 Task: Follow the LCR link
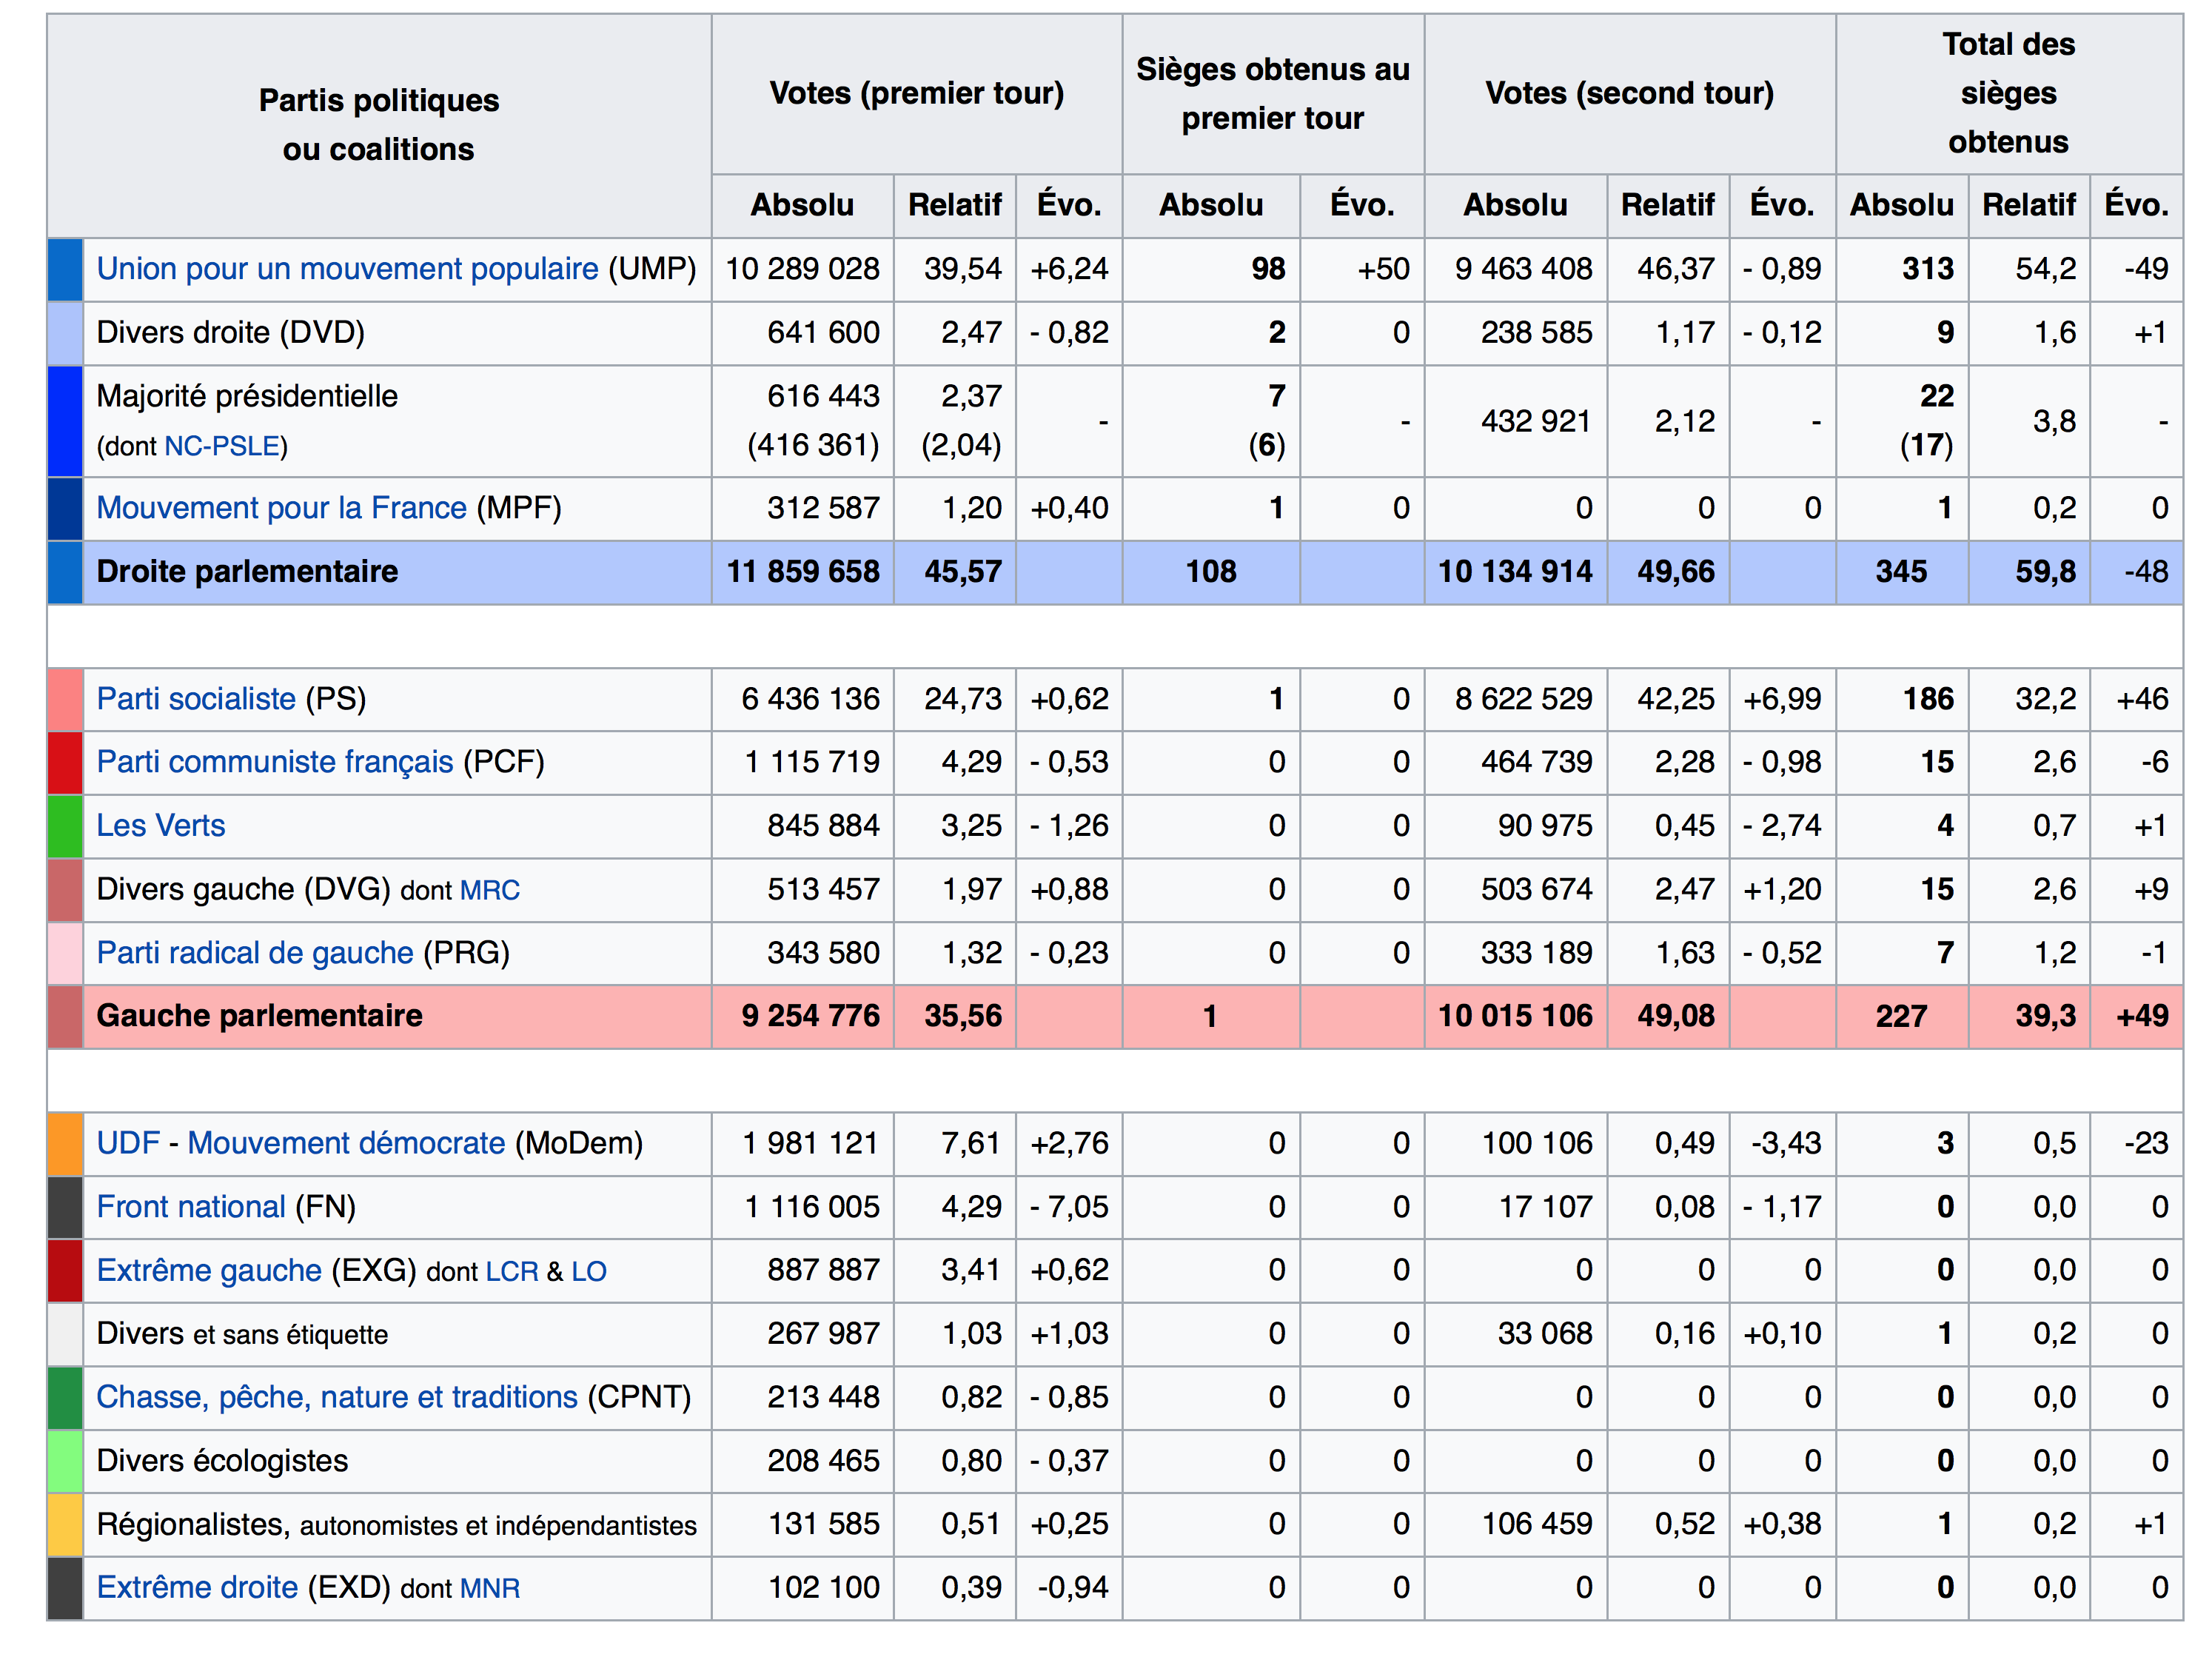tap(512, 1271)
